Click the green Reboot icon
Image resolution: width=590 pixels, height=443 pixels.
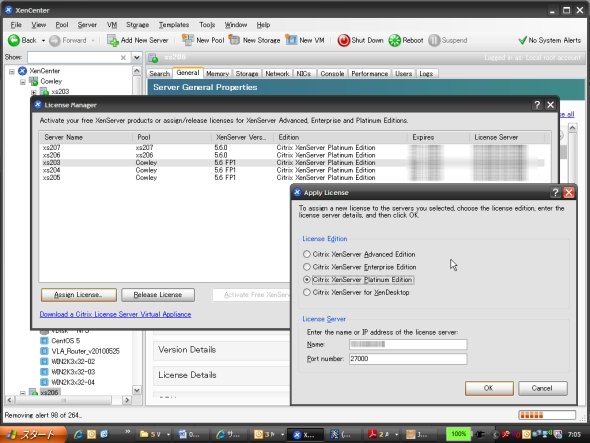(x=394, y=40)
